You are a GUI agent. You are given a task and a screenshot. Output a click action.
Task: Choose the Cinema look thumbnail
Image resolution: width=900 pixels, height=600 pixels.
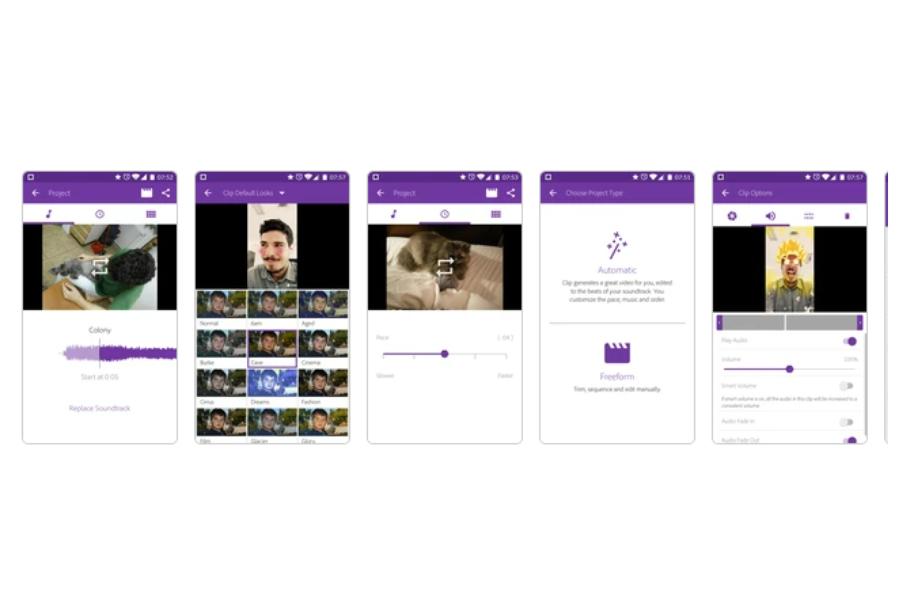pyautogui.click(x=323, y=344)
